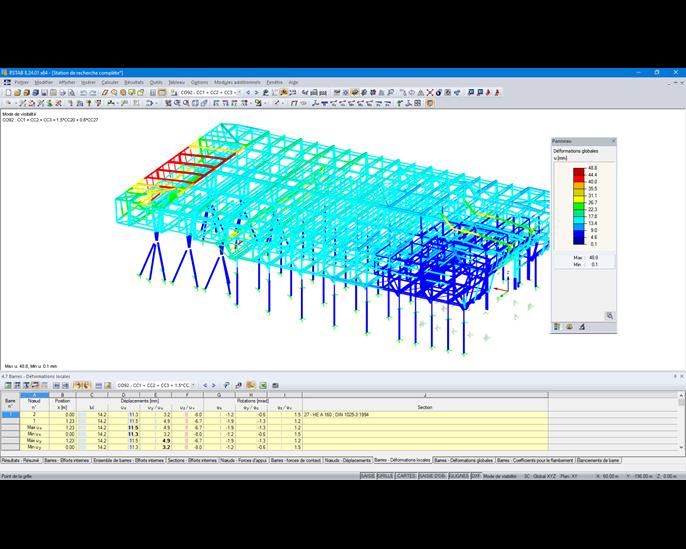The image size is (686, 549).
Task: Click the first bottom-left icon in Panneau panel
Action: click(557, 326)
